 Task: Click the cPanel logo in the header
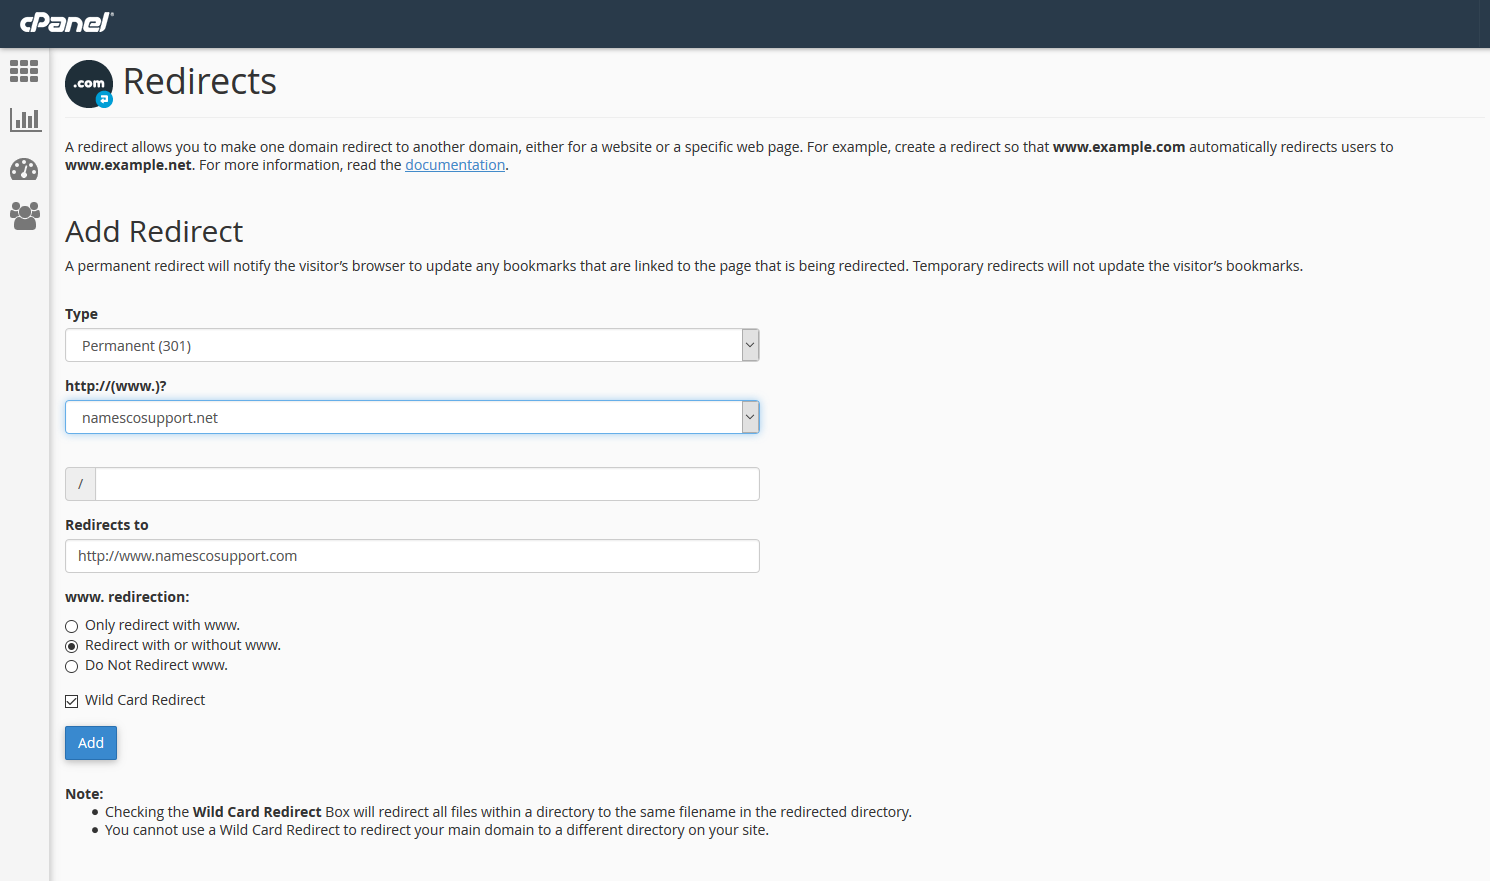pyautogui.click(x=64, y=22)
